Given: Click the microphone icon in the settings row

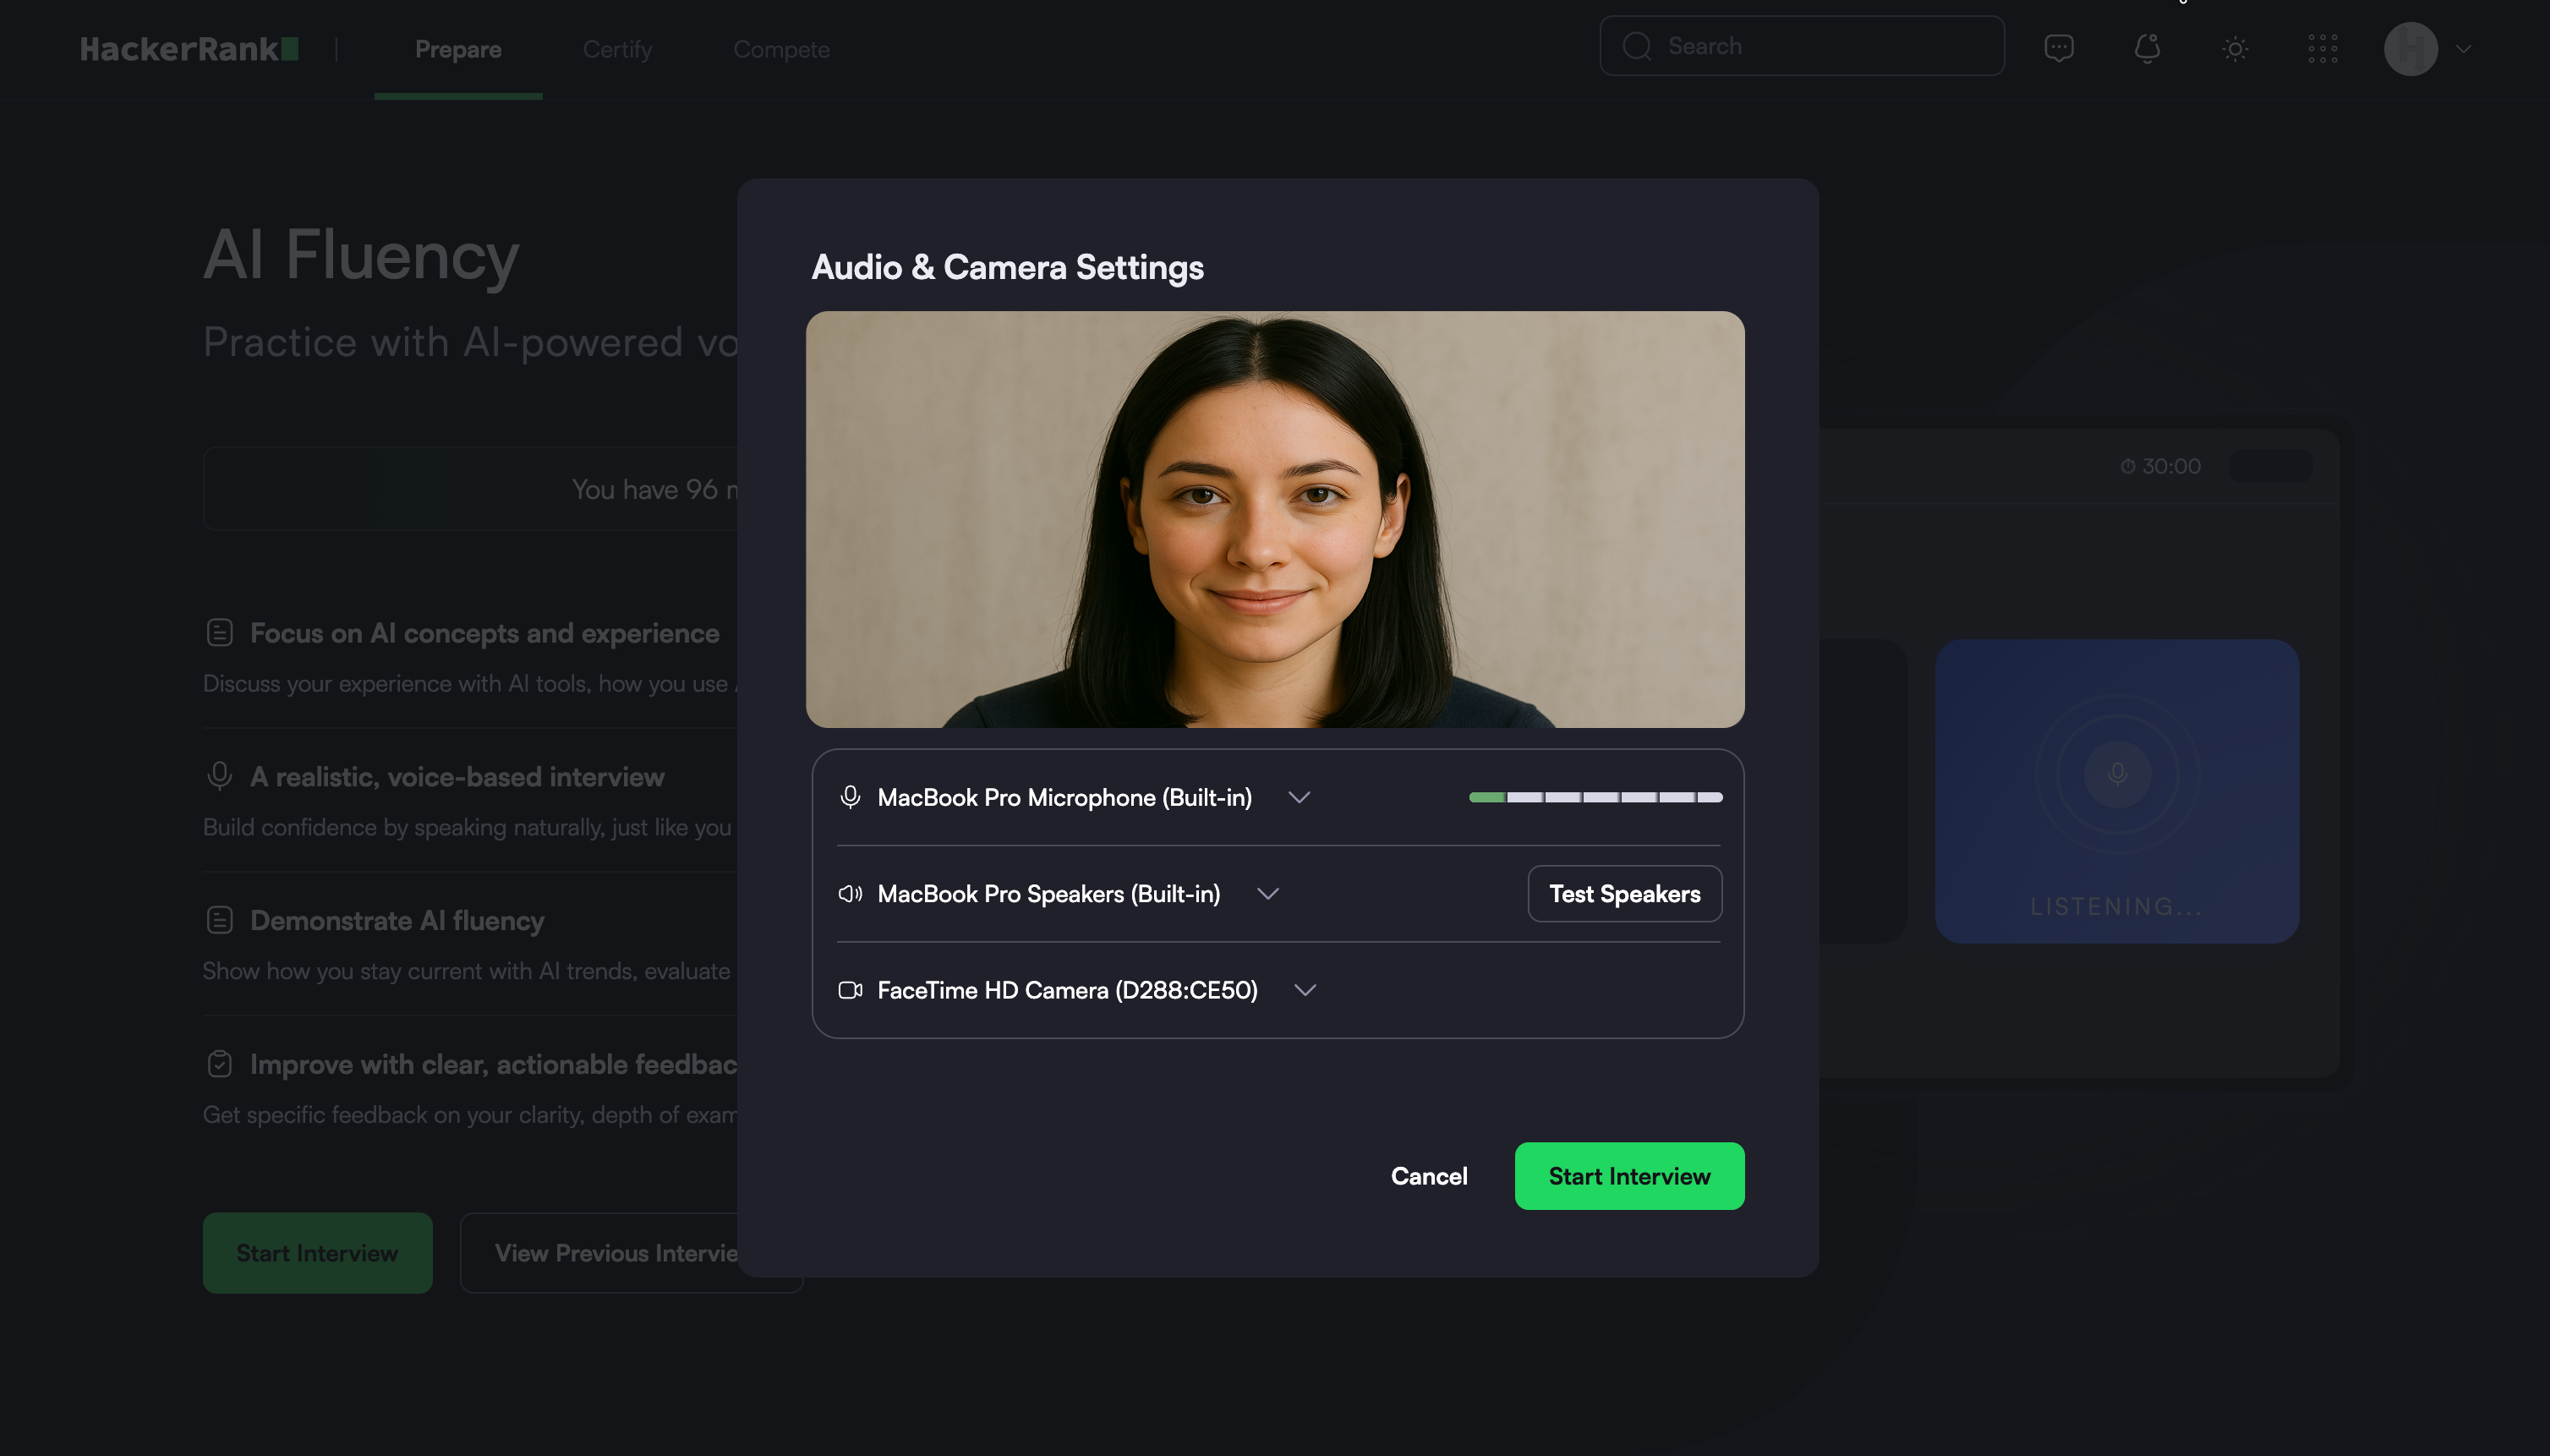Looking at the screenshot, I should tap(850, 797).
